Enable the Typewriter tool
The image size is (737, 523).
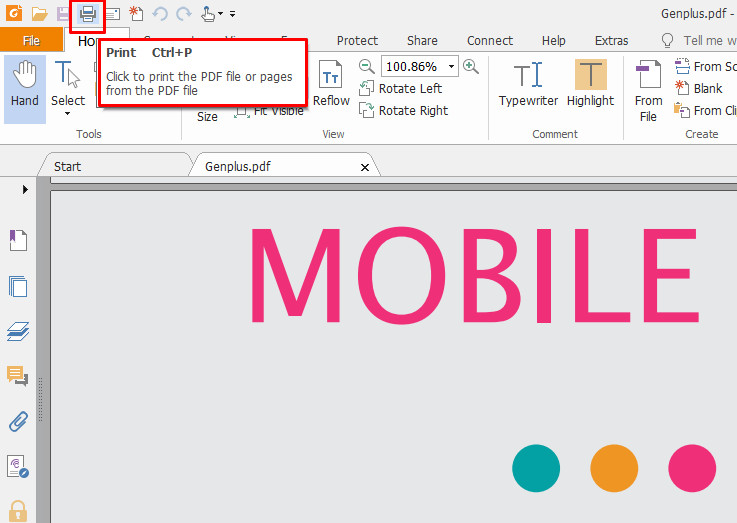tap(527, 83)
